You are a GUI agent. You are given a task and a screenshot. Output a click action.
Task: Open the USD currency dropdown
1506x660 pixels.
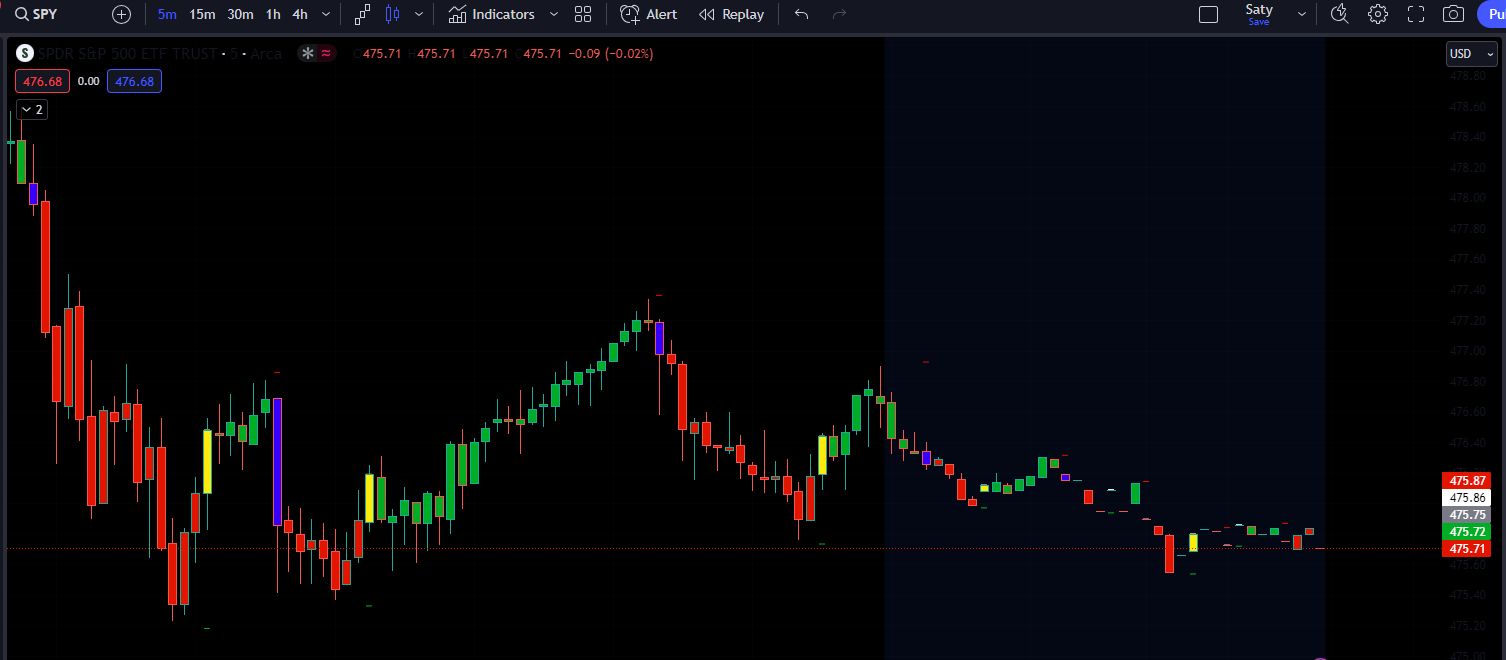(x=1471, y=54)
